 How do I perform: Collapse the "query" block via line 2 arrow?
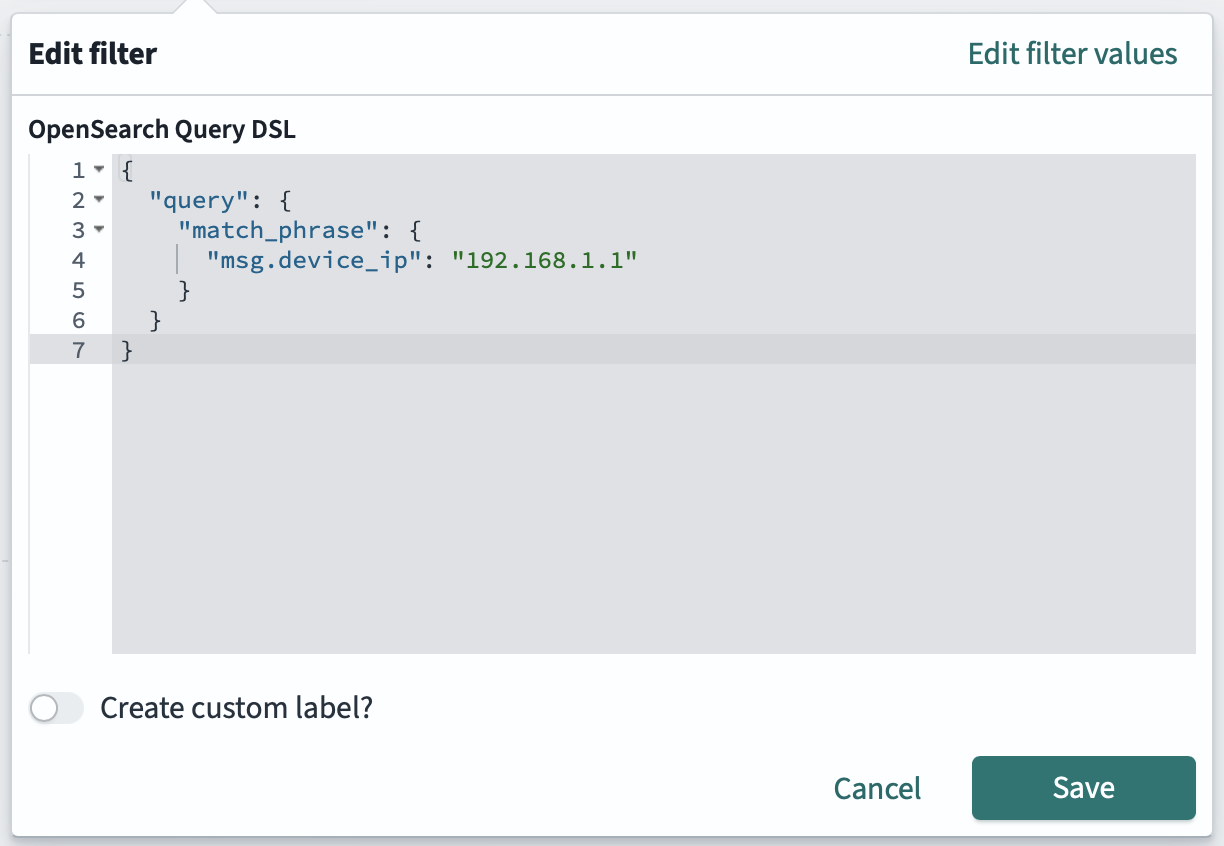98,200
